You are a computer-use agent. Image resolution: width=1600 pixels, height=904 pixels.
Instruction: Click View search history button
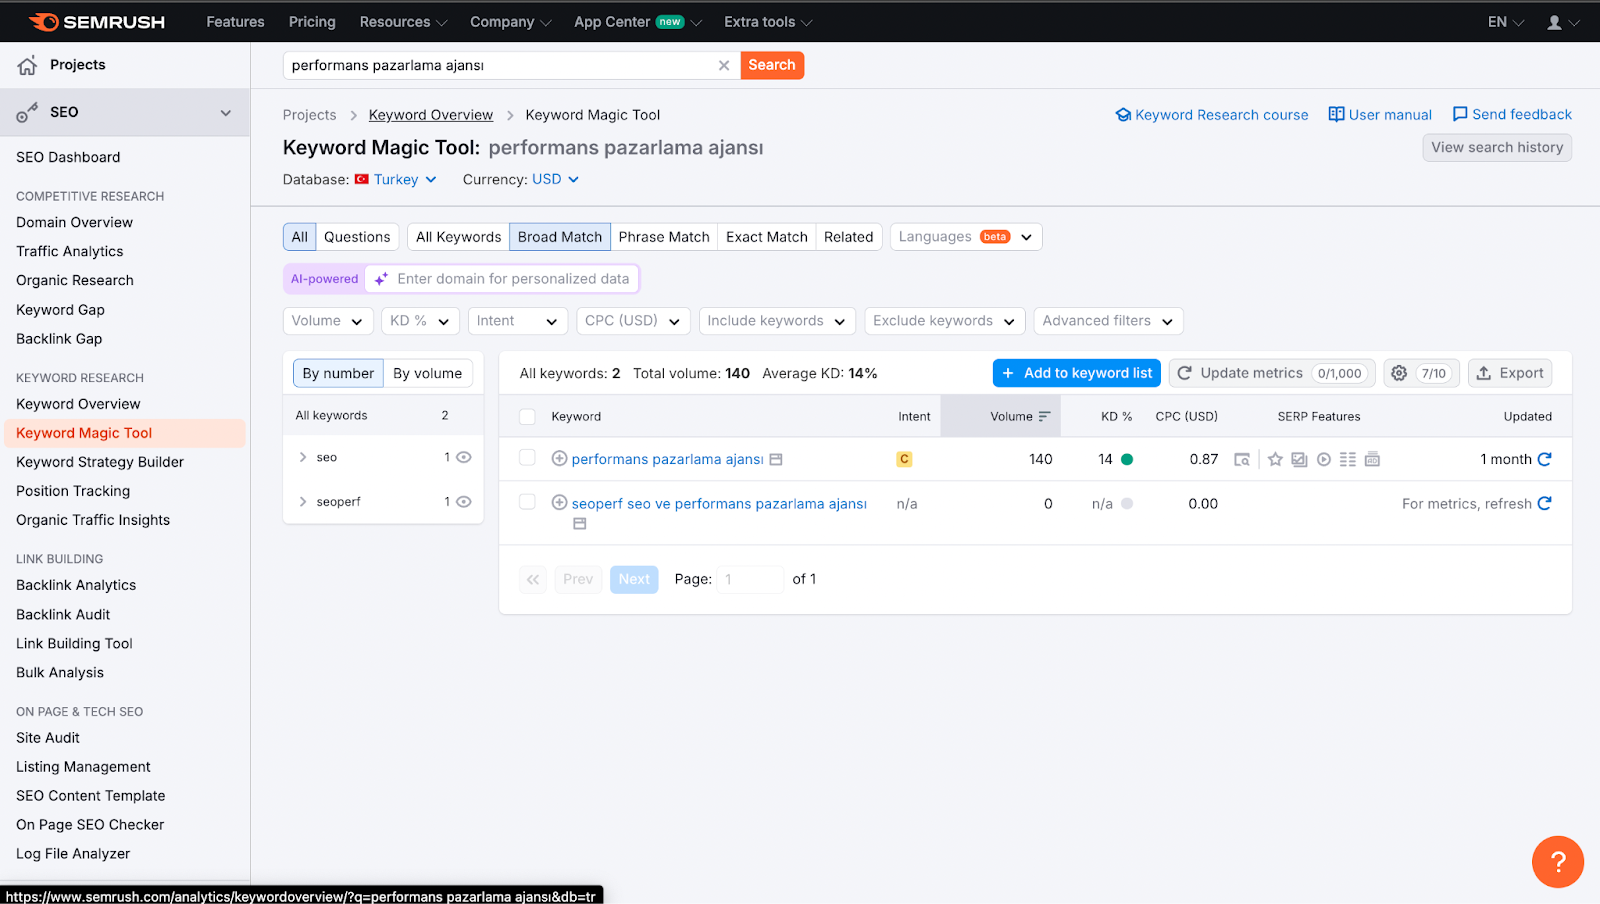pos(1497,147)
